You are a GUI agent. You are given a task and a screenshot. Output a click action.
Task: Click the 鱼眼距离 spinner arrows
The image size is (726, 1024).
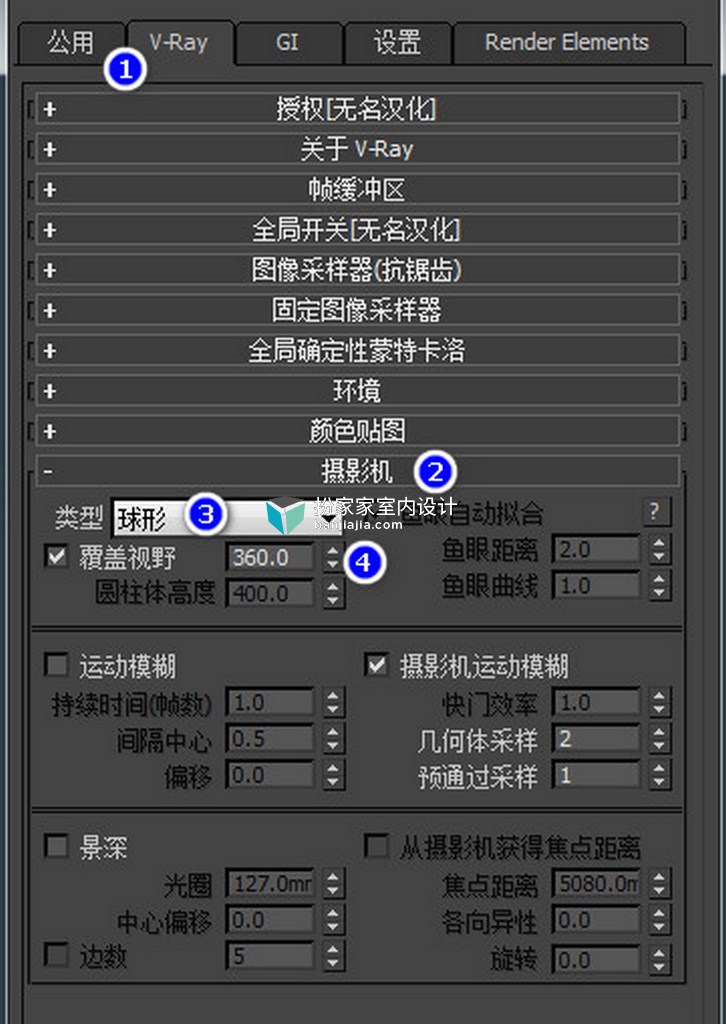coord(659,550)
